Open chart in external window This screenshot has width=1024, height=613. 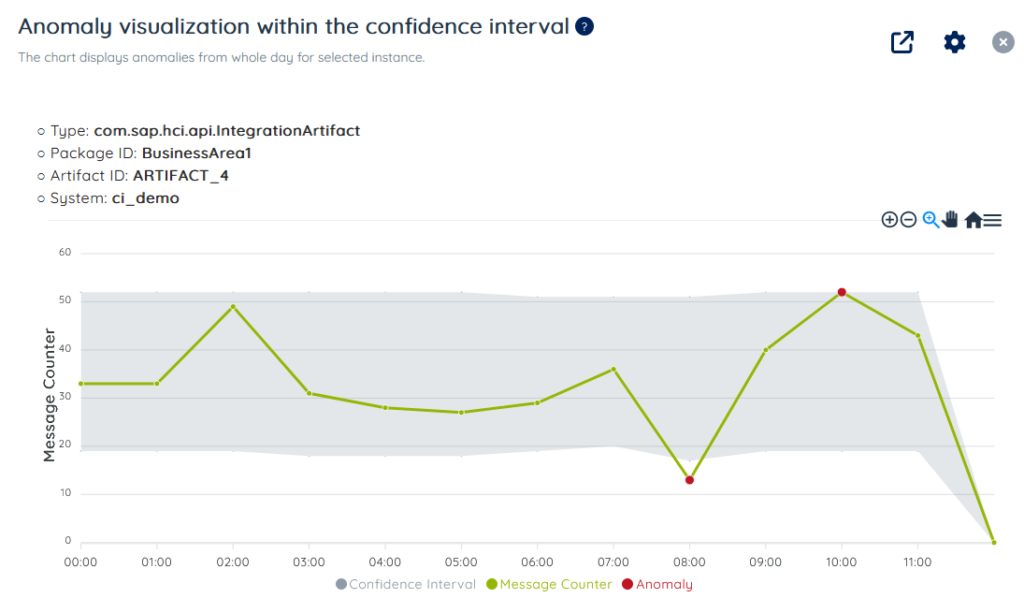point(902,42)
